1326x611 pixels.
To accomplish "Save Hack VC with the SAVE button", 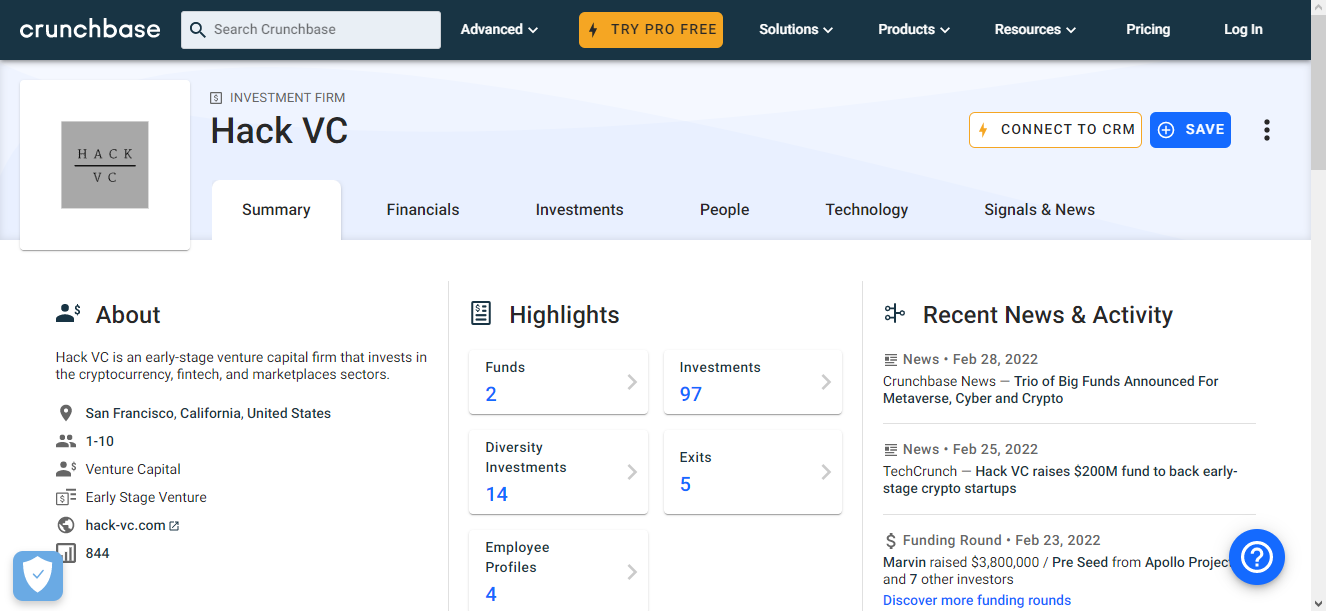I will coord(1190,130).
